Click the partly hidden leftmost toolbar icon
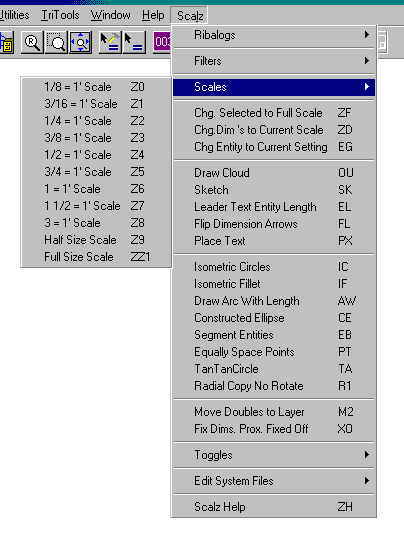 tap(7, 42)
